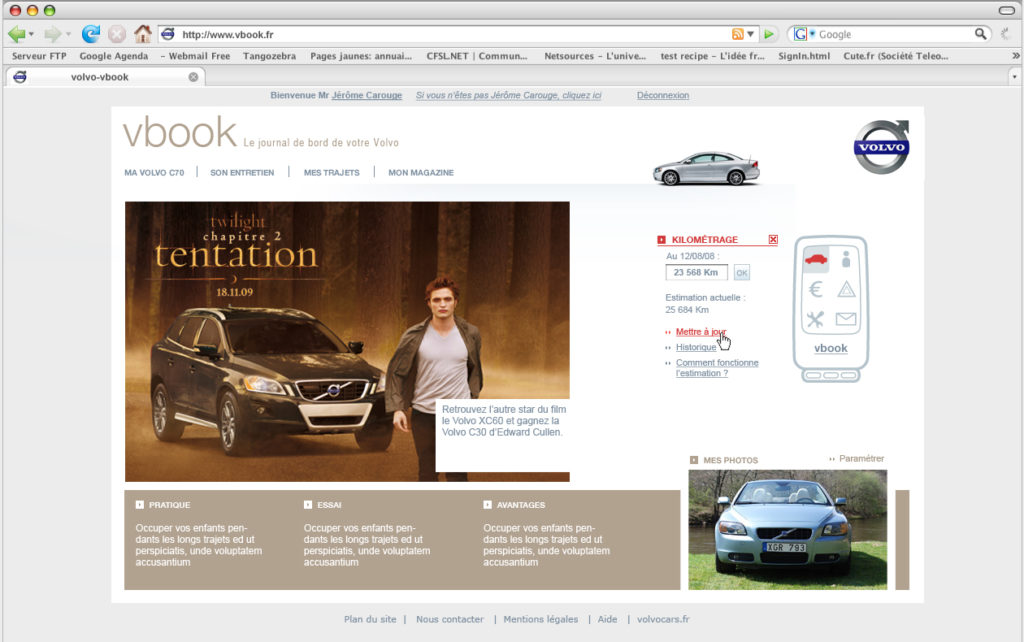Open the MES TRAJETS menu
This screenshot has height=642, width=1024.
click(332, 172)
